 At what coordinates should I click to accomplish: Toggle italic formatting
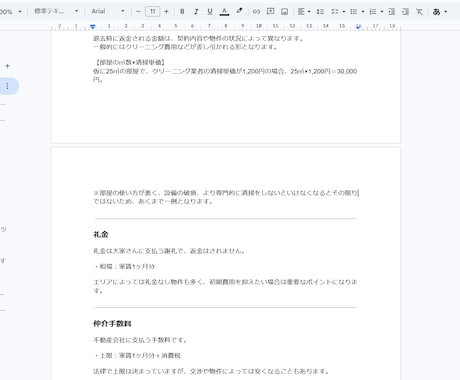[x=196, y=12]
